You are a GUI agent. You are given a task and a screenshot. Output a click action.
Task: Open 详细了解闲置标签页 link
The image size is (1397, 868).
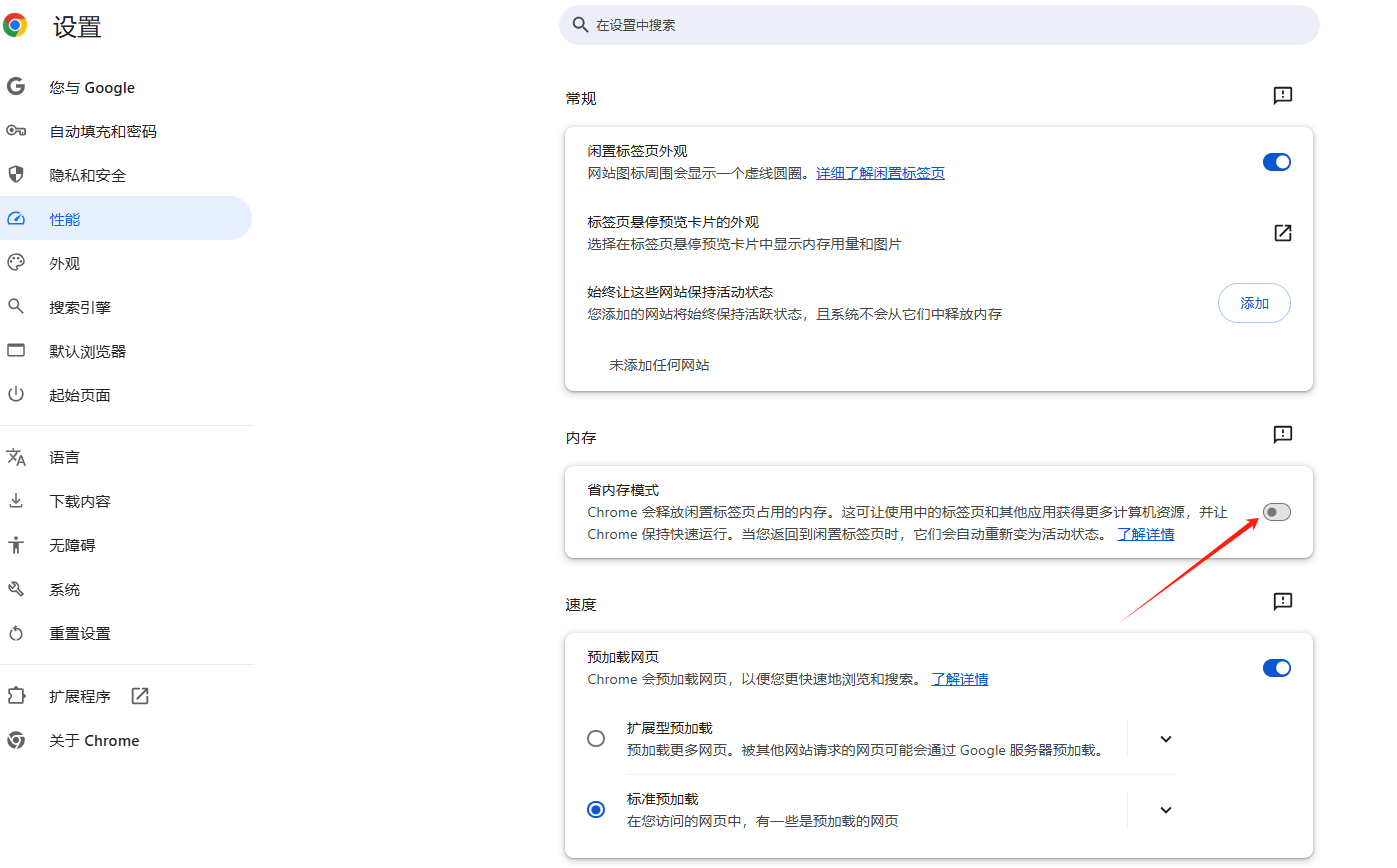tap(880, 173)
